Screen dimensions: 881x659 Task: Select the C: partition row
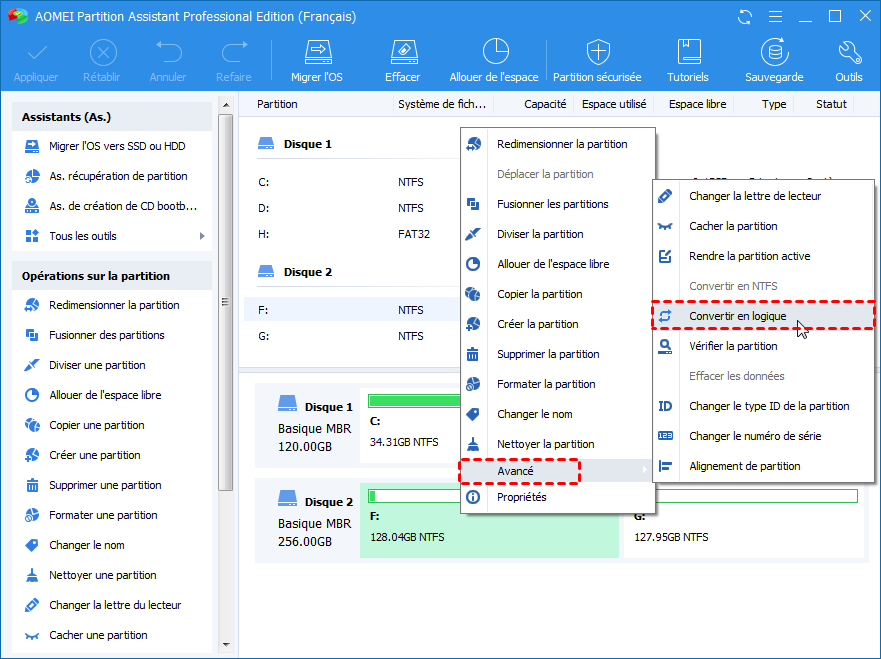(x=352, y=182)
